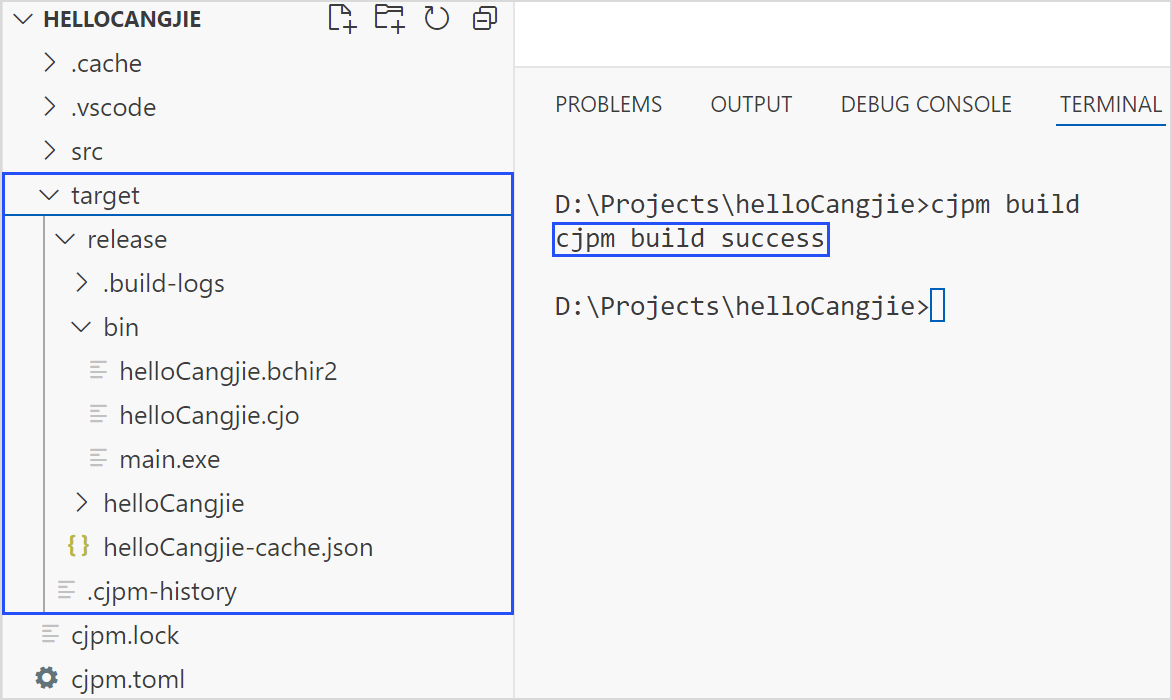Collapse the bin folder
The height and width of the screenshot is (700, 1172).
81,327
